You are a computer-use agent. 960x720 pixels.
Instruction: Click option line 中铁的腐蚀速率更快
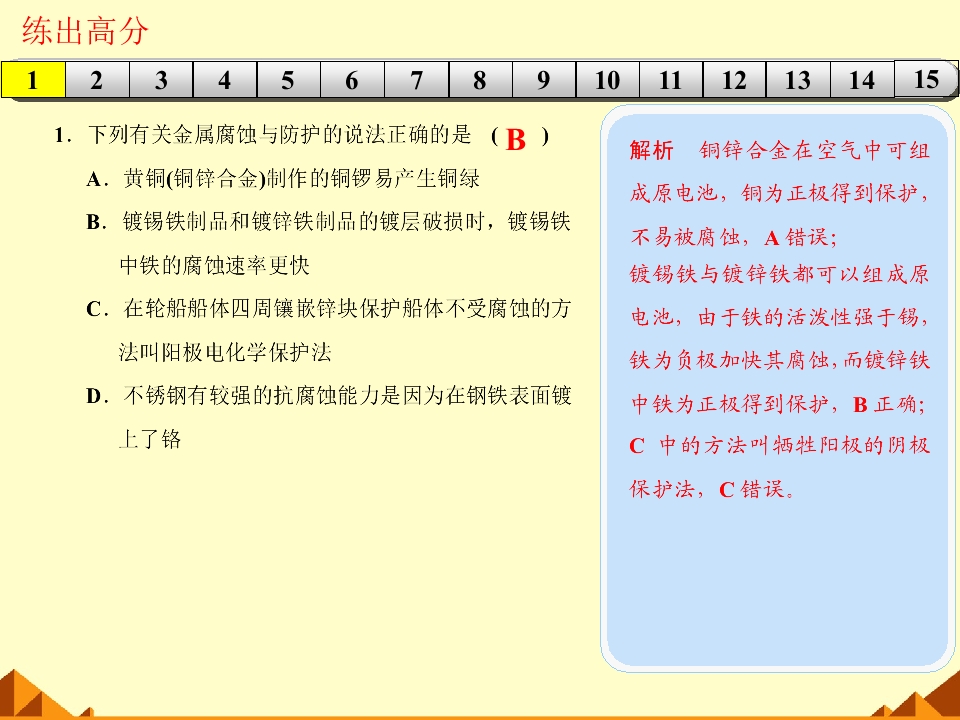[x=215, y=265]
